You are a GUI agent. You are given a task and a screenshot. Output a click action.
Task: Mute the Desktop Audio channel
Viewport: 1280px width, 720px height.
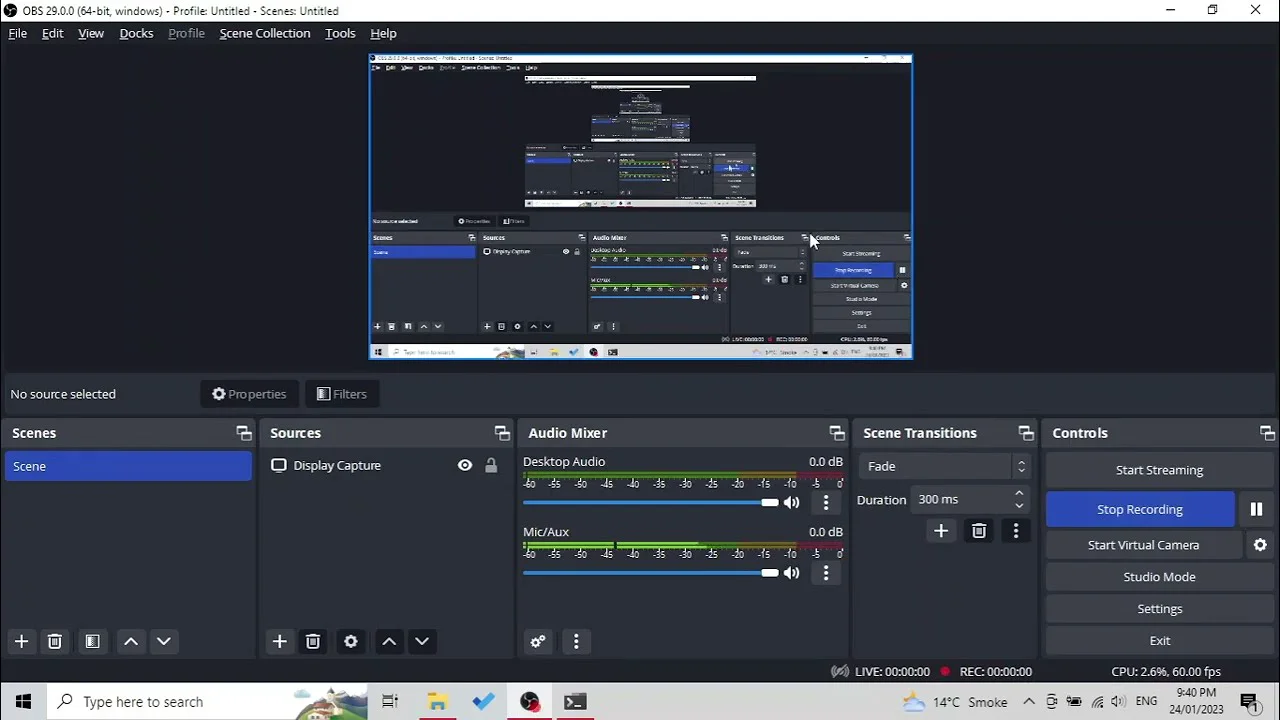791,502
